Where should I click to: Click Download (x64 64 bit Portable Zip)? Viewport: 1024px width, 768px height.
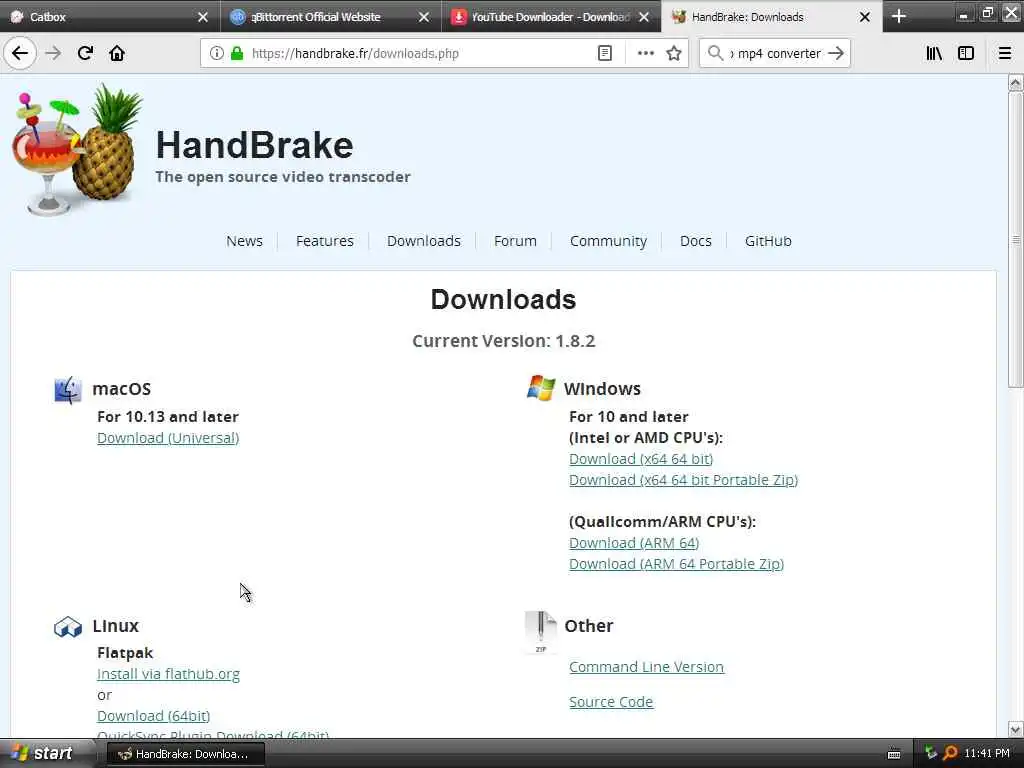click(x=683, y=480)
